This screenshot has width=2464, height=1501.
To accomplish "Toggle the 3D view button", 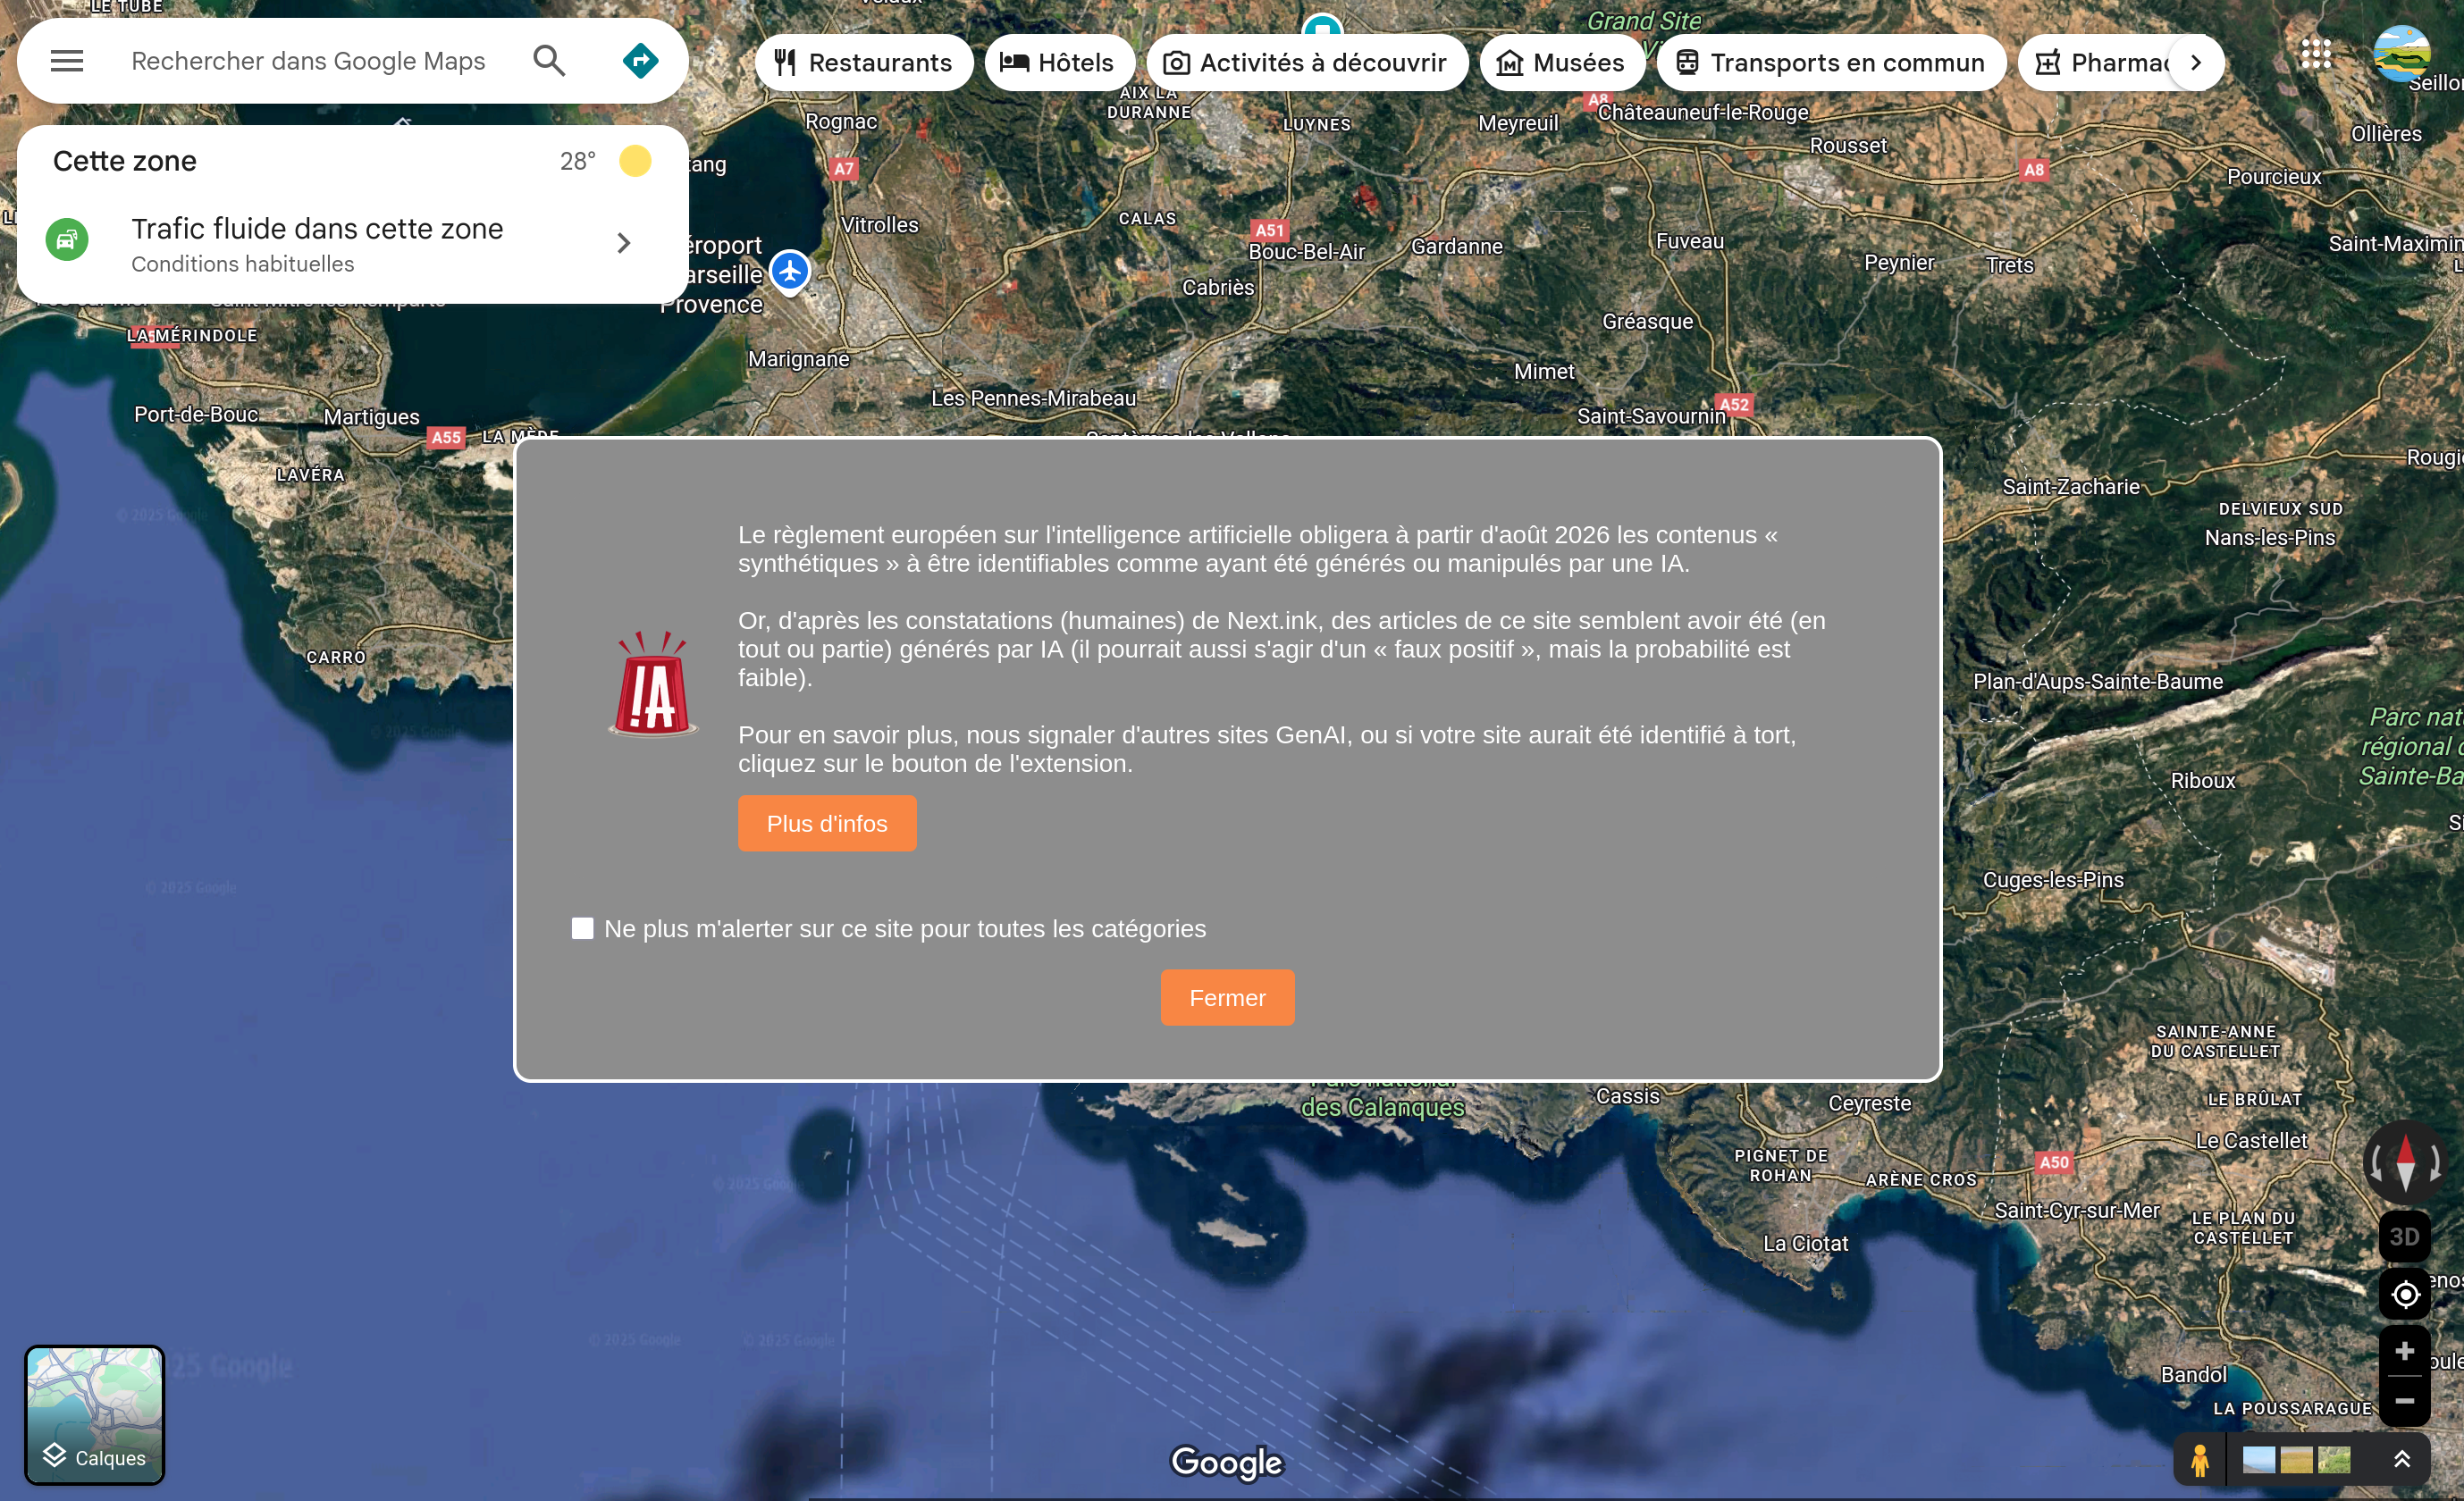I will pos(2404,1237).
